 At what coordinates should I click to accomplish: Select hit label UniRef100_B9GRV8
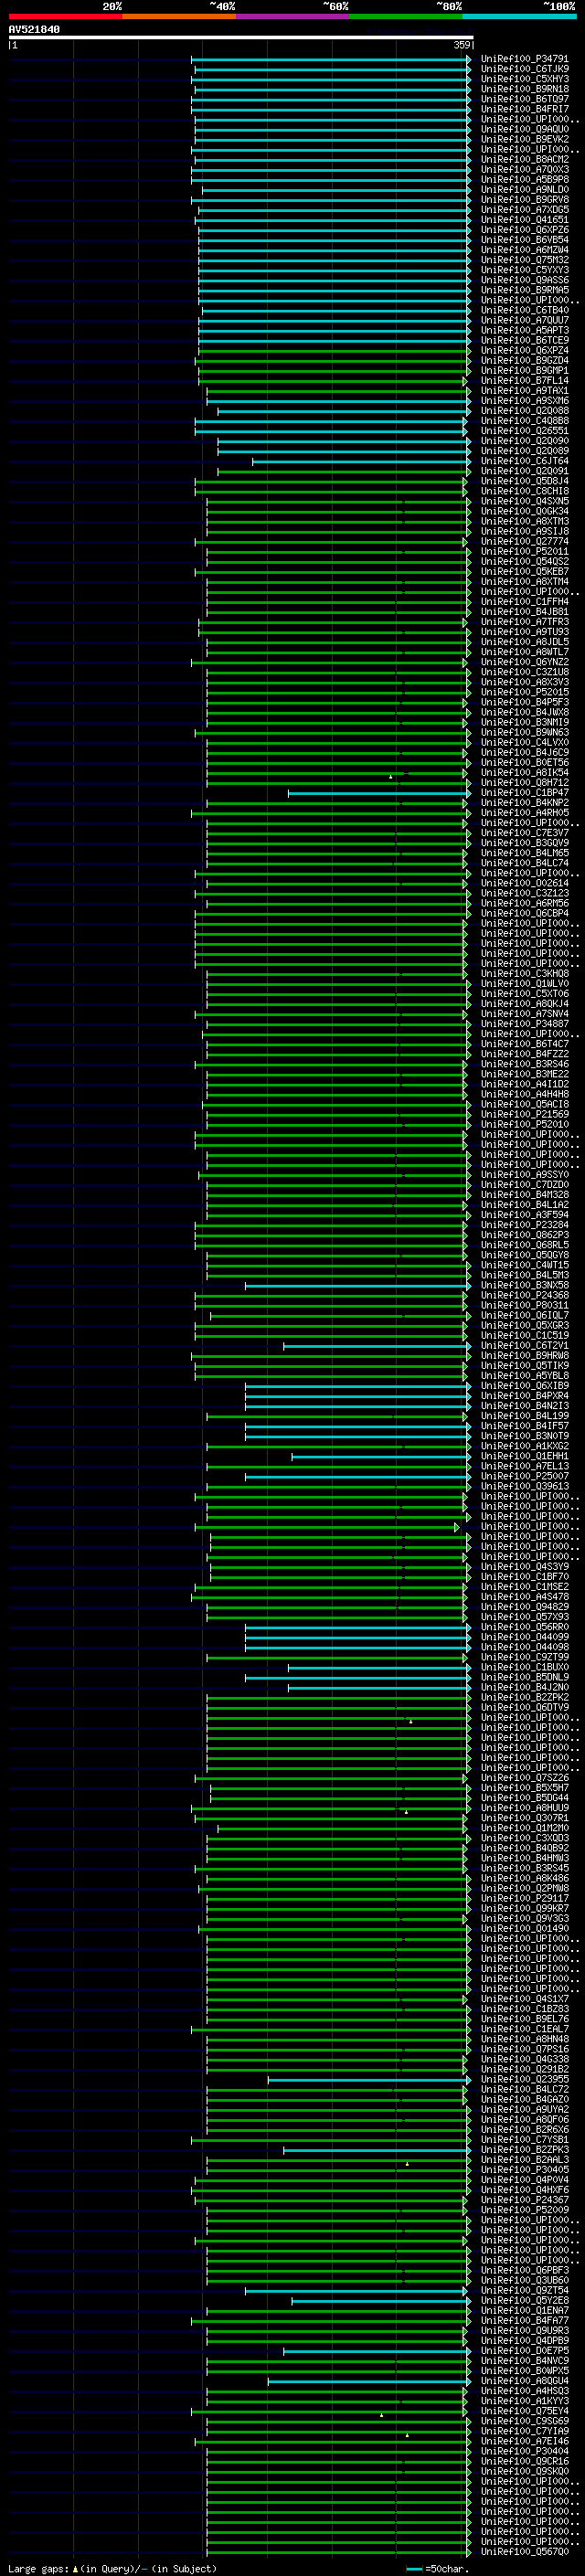tap(524, 199)
